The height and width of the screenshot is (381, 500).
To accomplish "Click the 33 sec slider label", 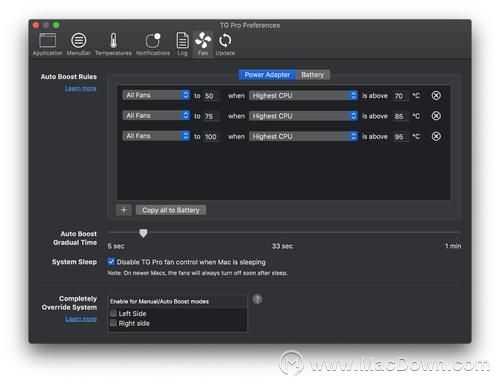I will [x=282, y=246].
